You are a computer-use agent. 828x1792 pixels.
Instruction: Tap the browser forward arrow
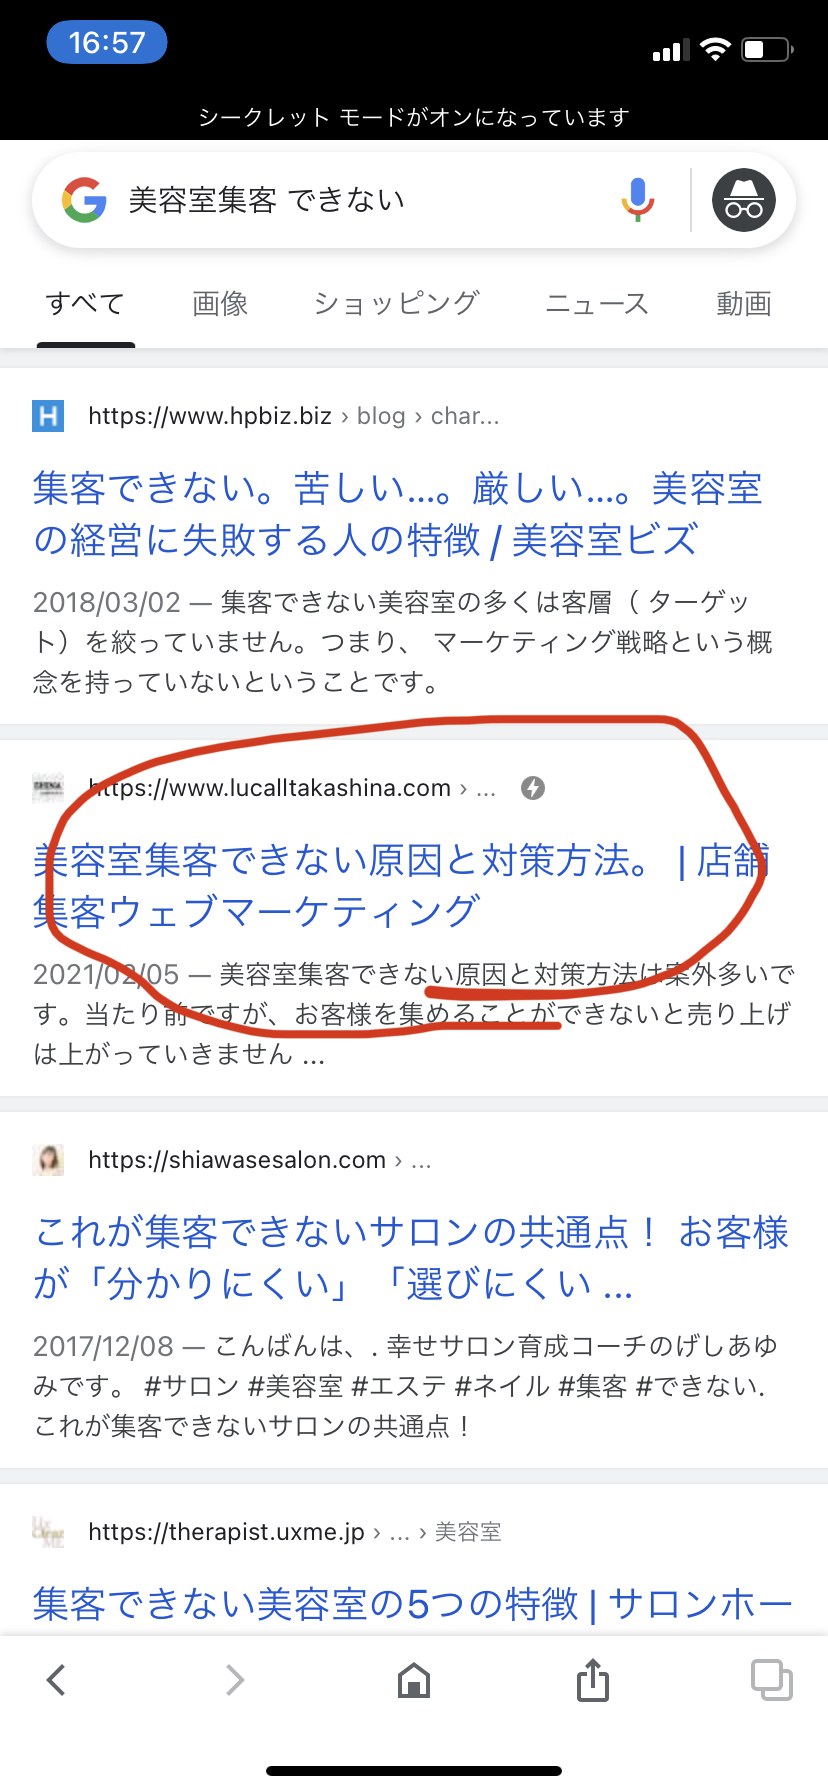(235, 1680)
